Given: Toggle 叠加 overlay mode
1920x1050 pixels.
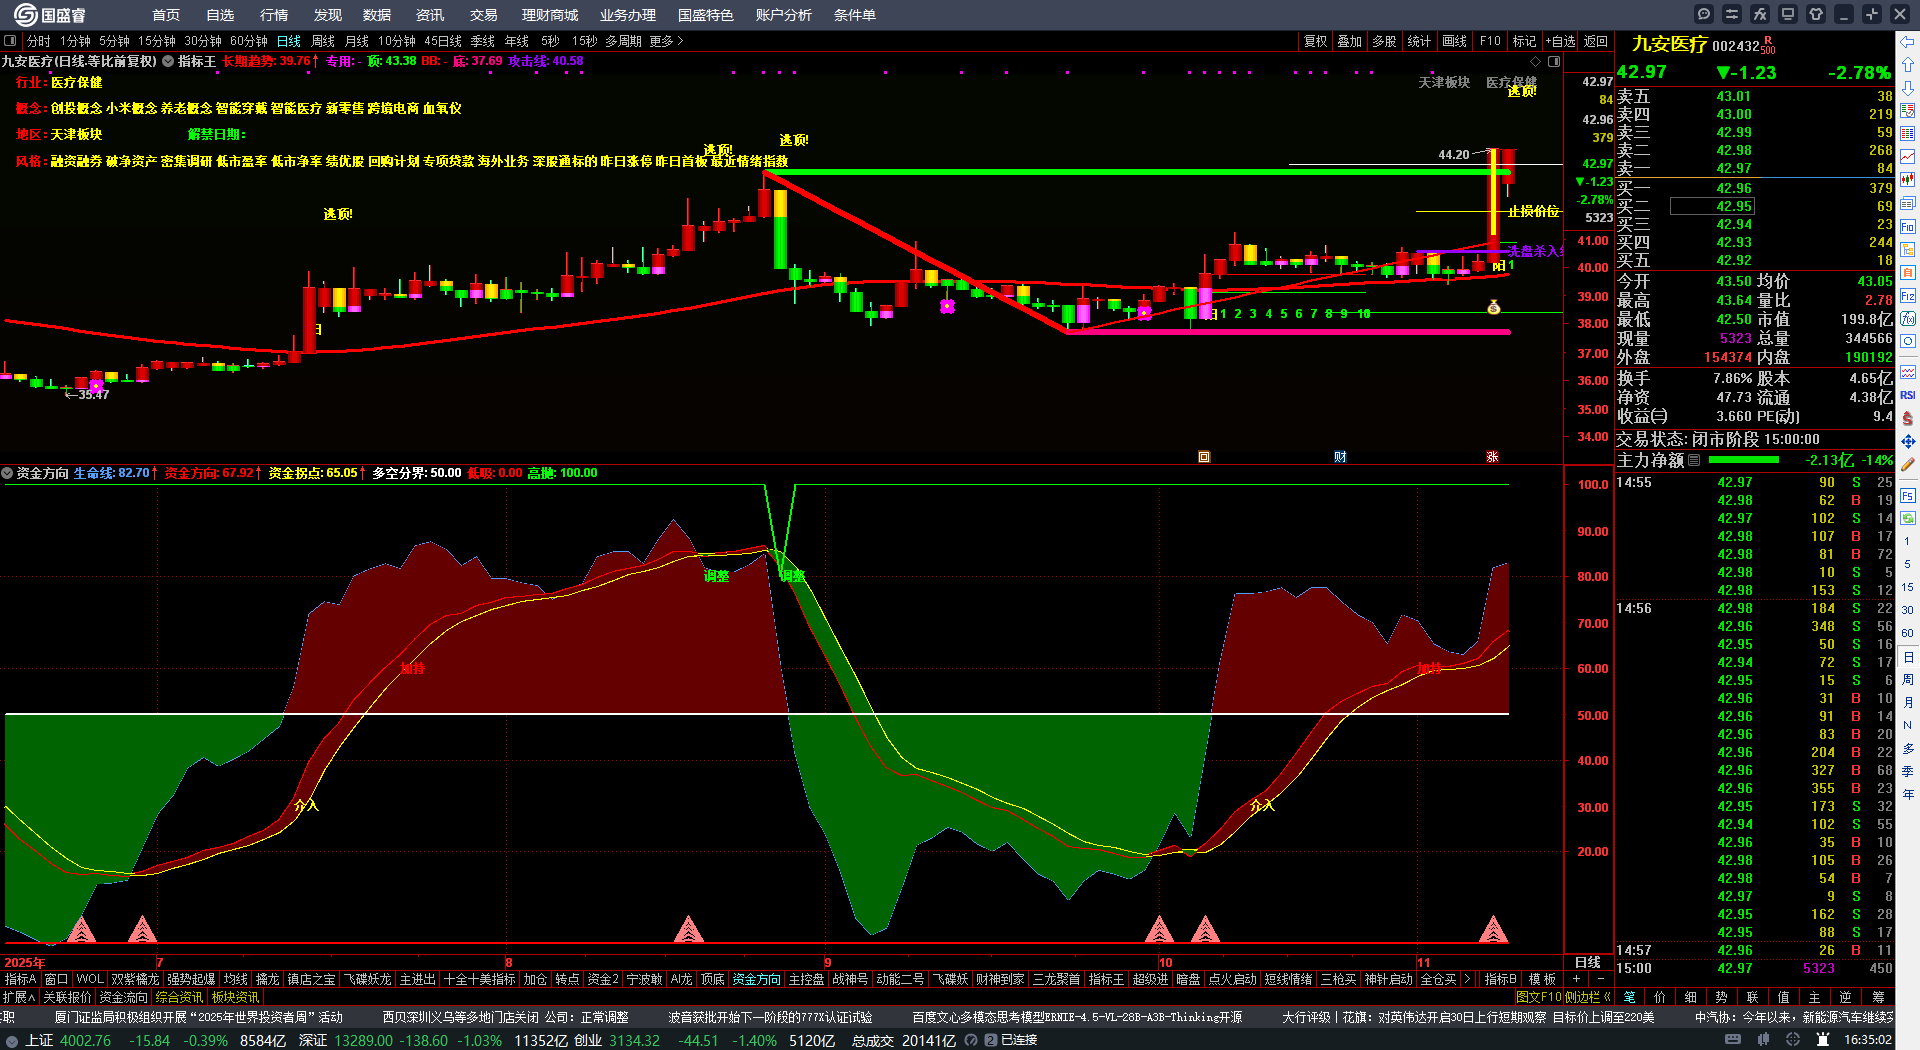Looking at the screenshot, I should pos(1350,41).
